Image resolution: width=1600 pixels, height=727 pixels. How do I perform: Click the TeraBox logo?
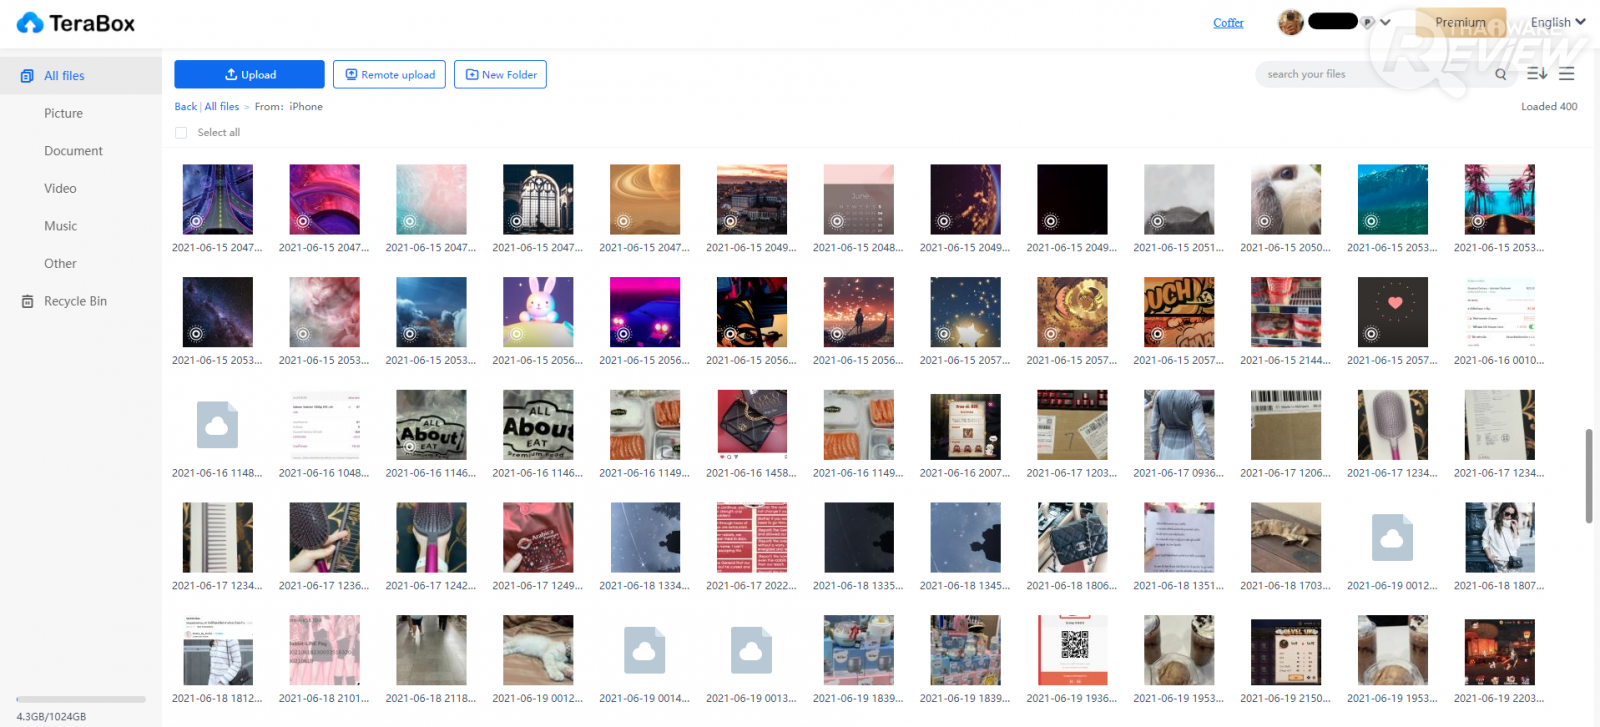point(76,23)
